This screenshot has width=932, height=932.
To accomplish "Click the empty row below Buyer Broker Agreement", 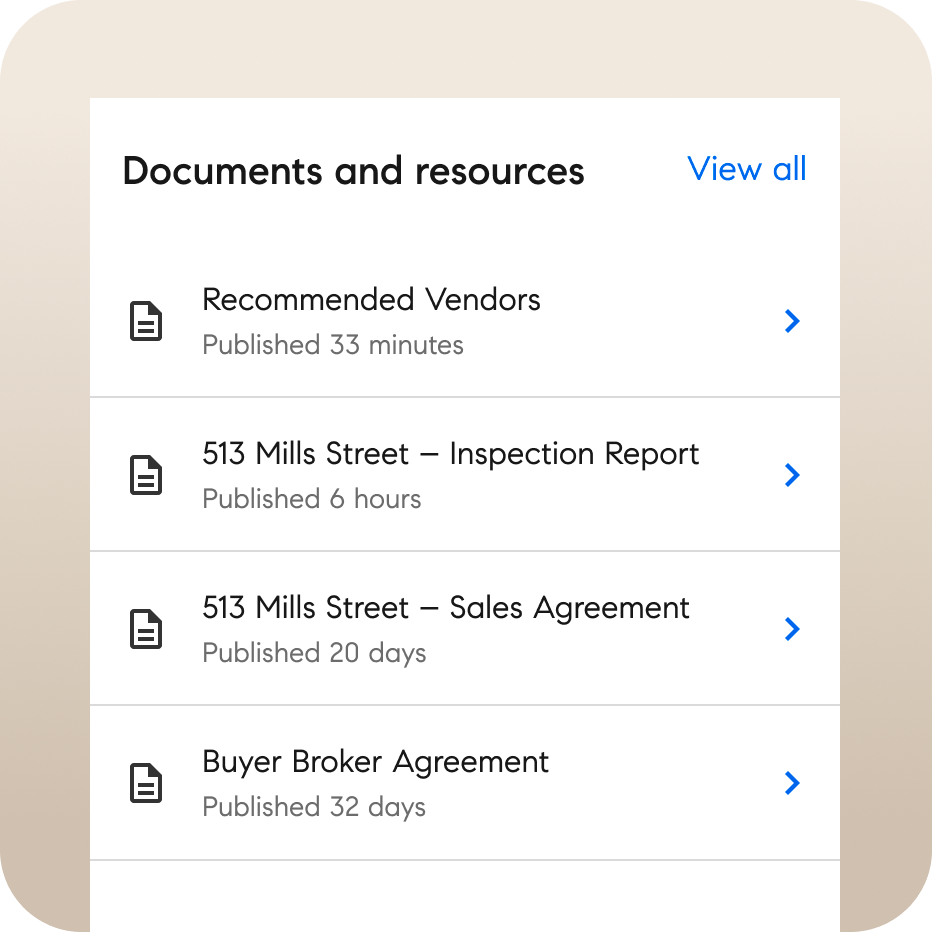I will point(464,896).
